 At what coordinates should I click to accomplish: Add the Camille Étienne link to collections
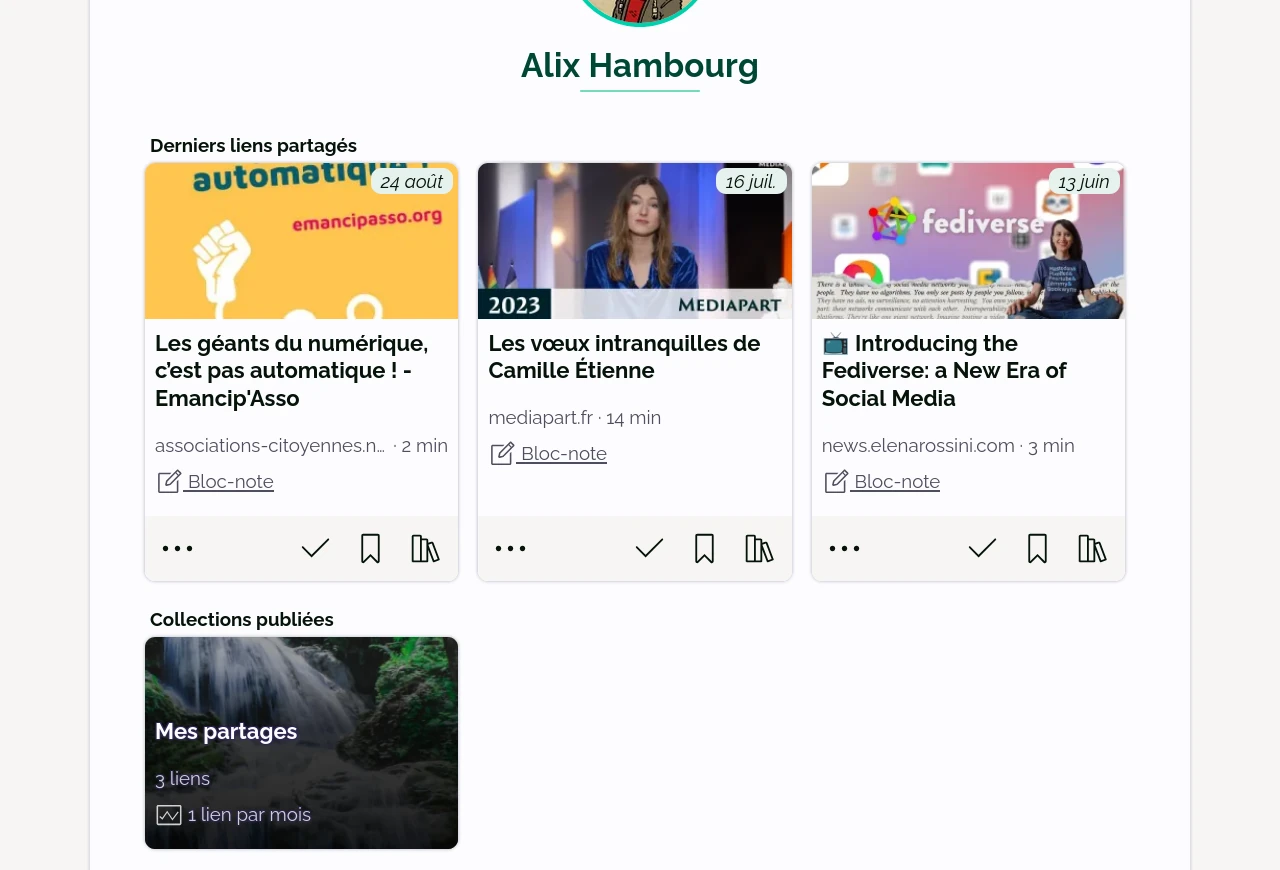(x=759, y=548)
